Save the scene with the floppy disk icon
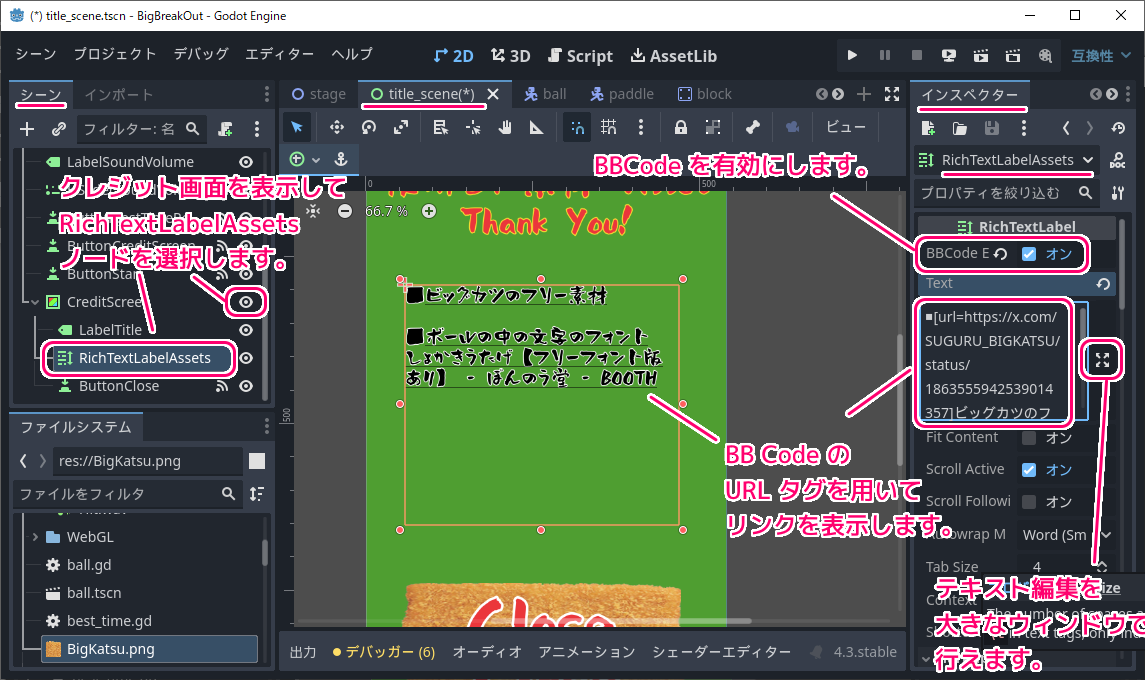The height and width of the screenshot is (680, 1145). pyautogui.click(x=991, y=128)
